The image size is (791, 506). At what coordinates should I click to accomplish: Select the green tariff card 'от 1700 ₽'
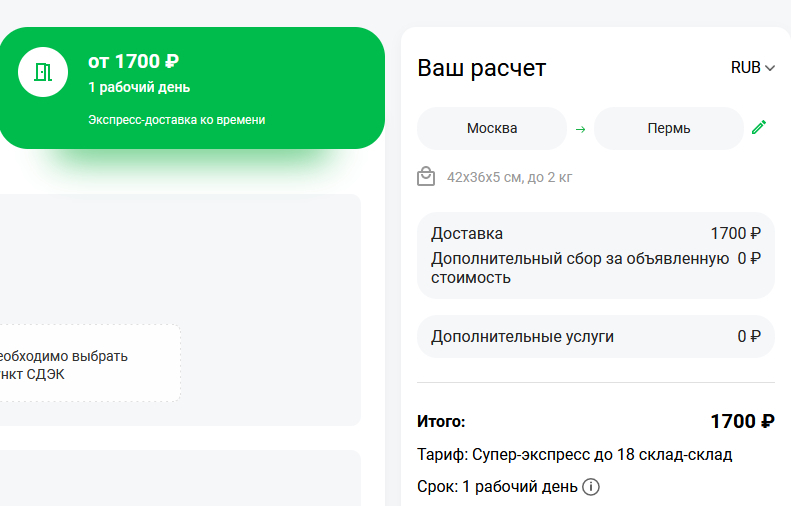point(192,88)
